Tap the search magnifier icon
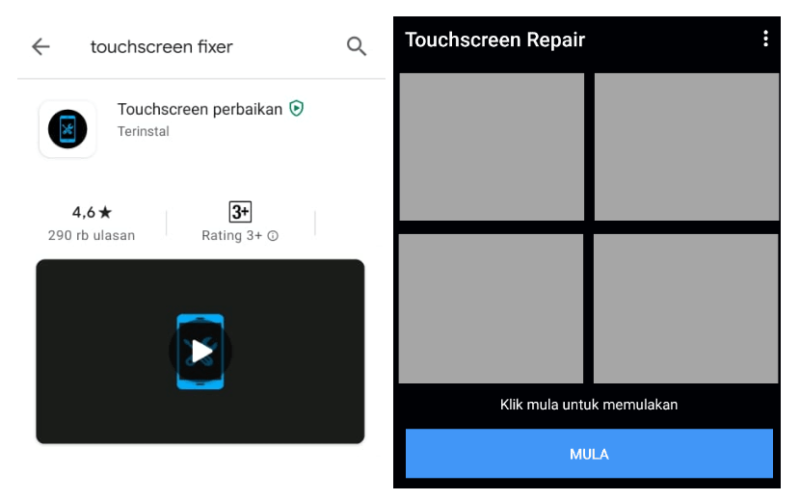Image resolution: width=800 pixels, height=500 pixels. 356,46
